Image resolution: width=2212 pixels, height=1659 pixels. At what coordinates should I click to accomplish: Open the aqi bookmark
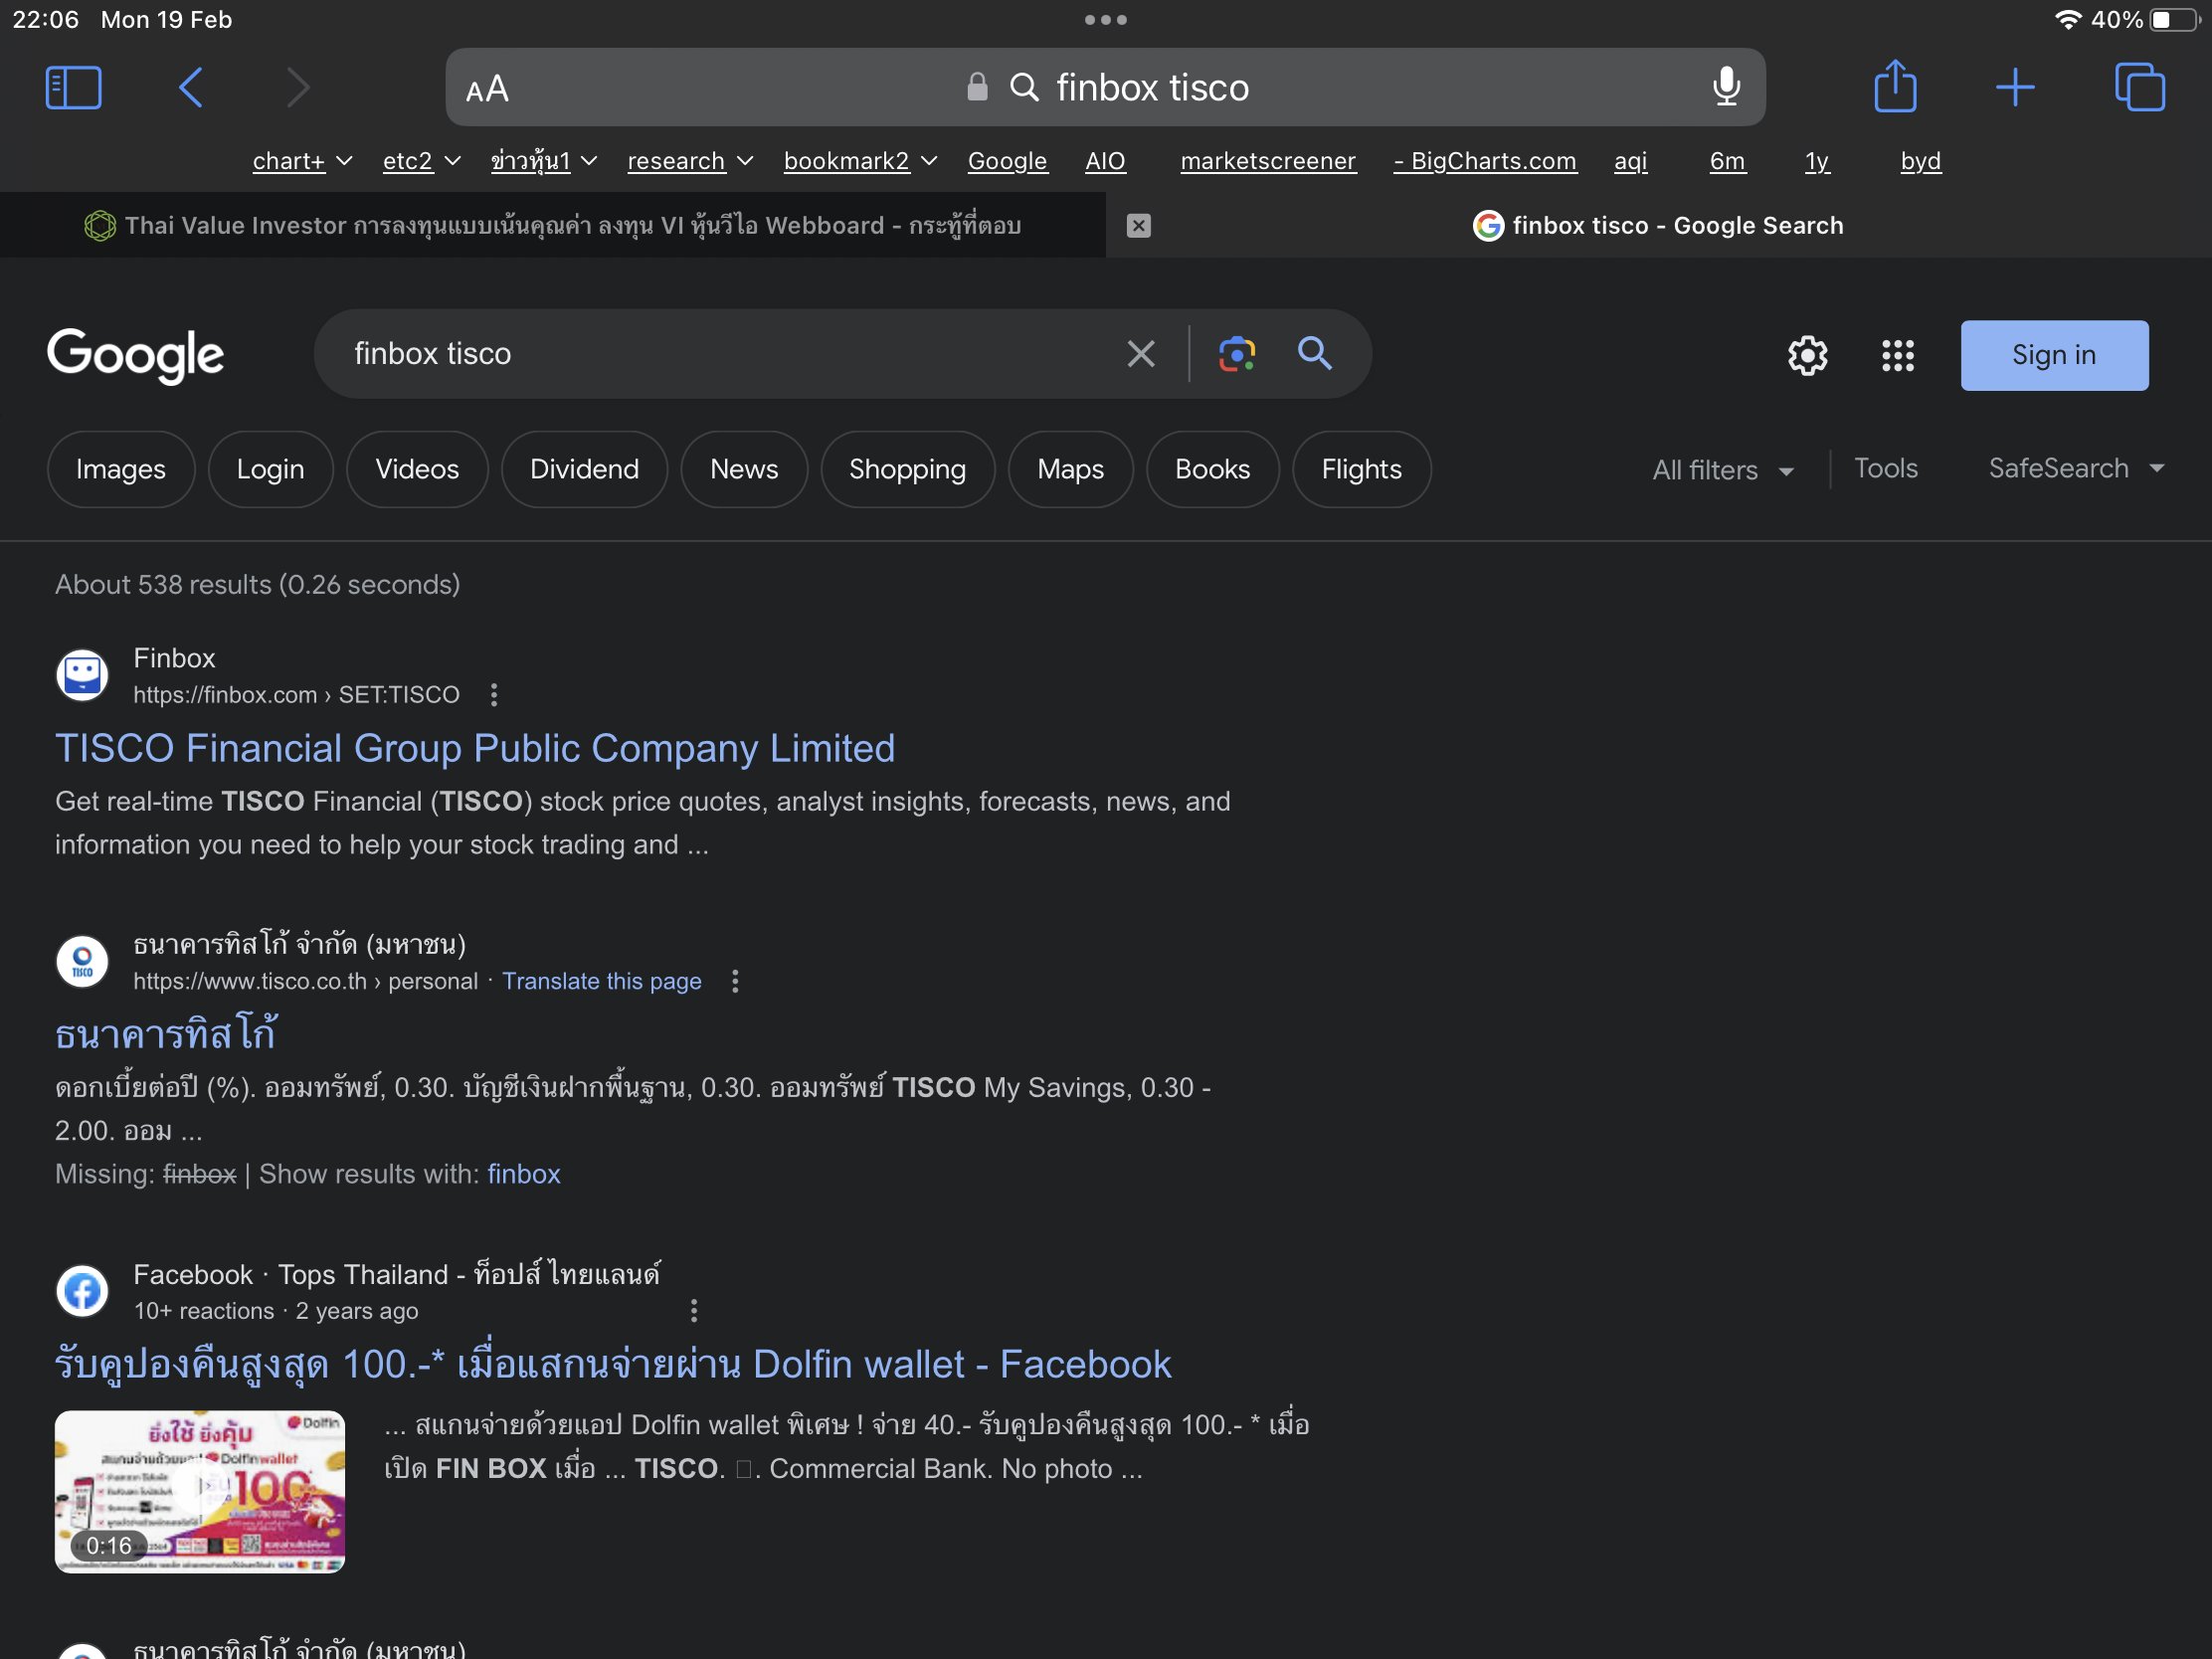pos(1630,161)
